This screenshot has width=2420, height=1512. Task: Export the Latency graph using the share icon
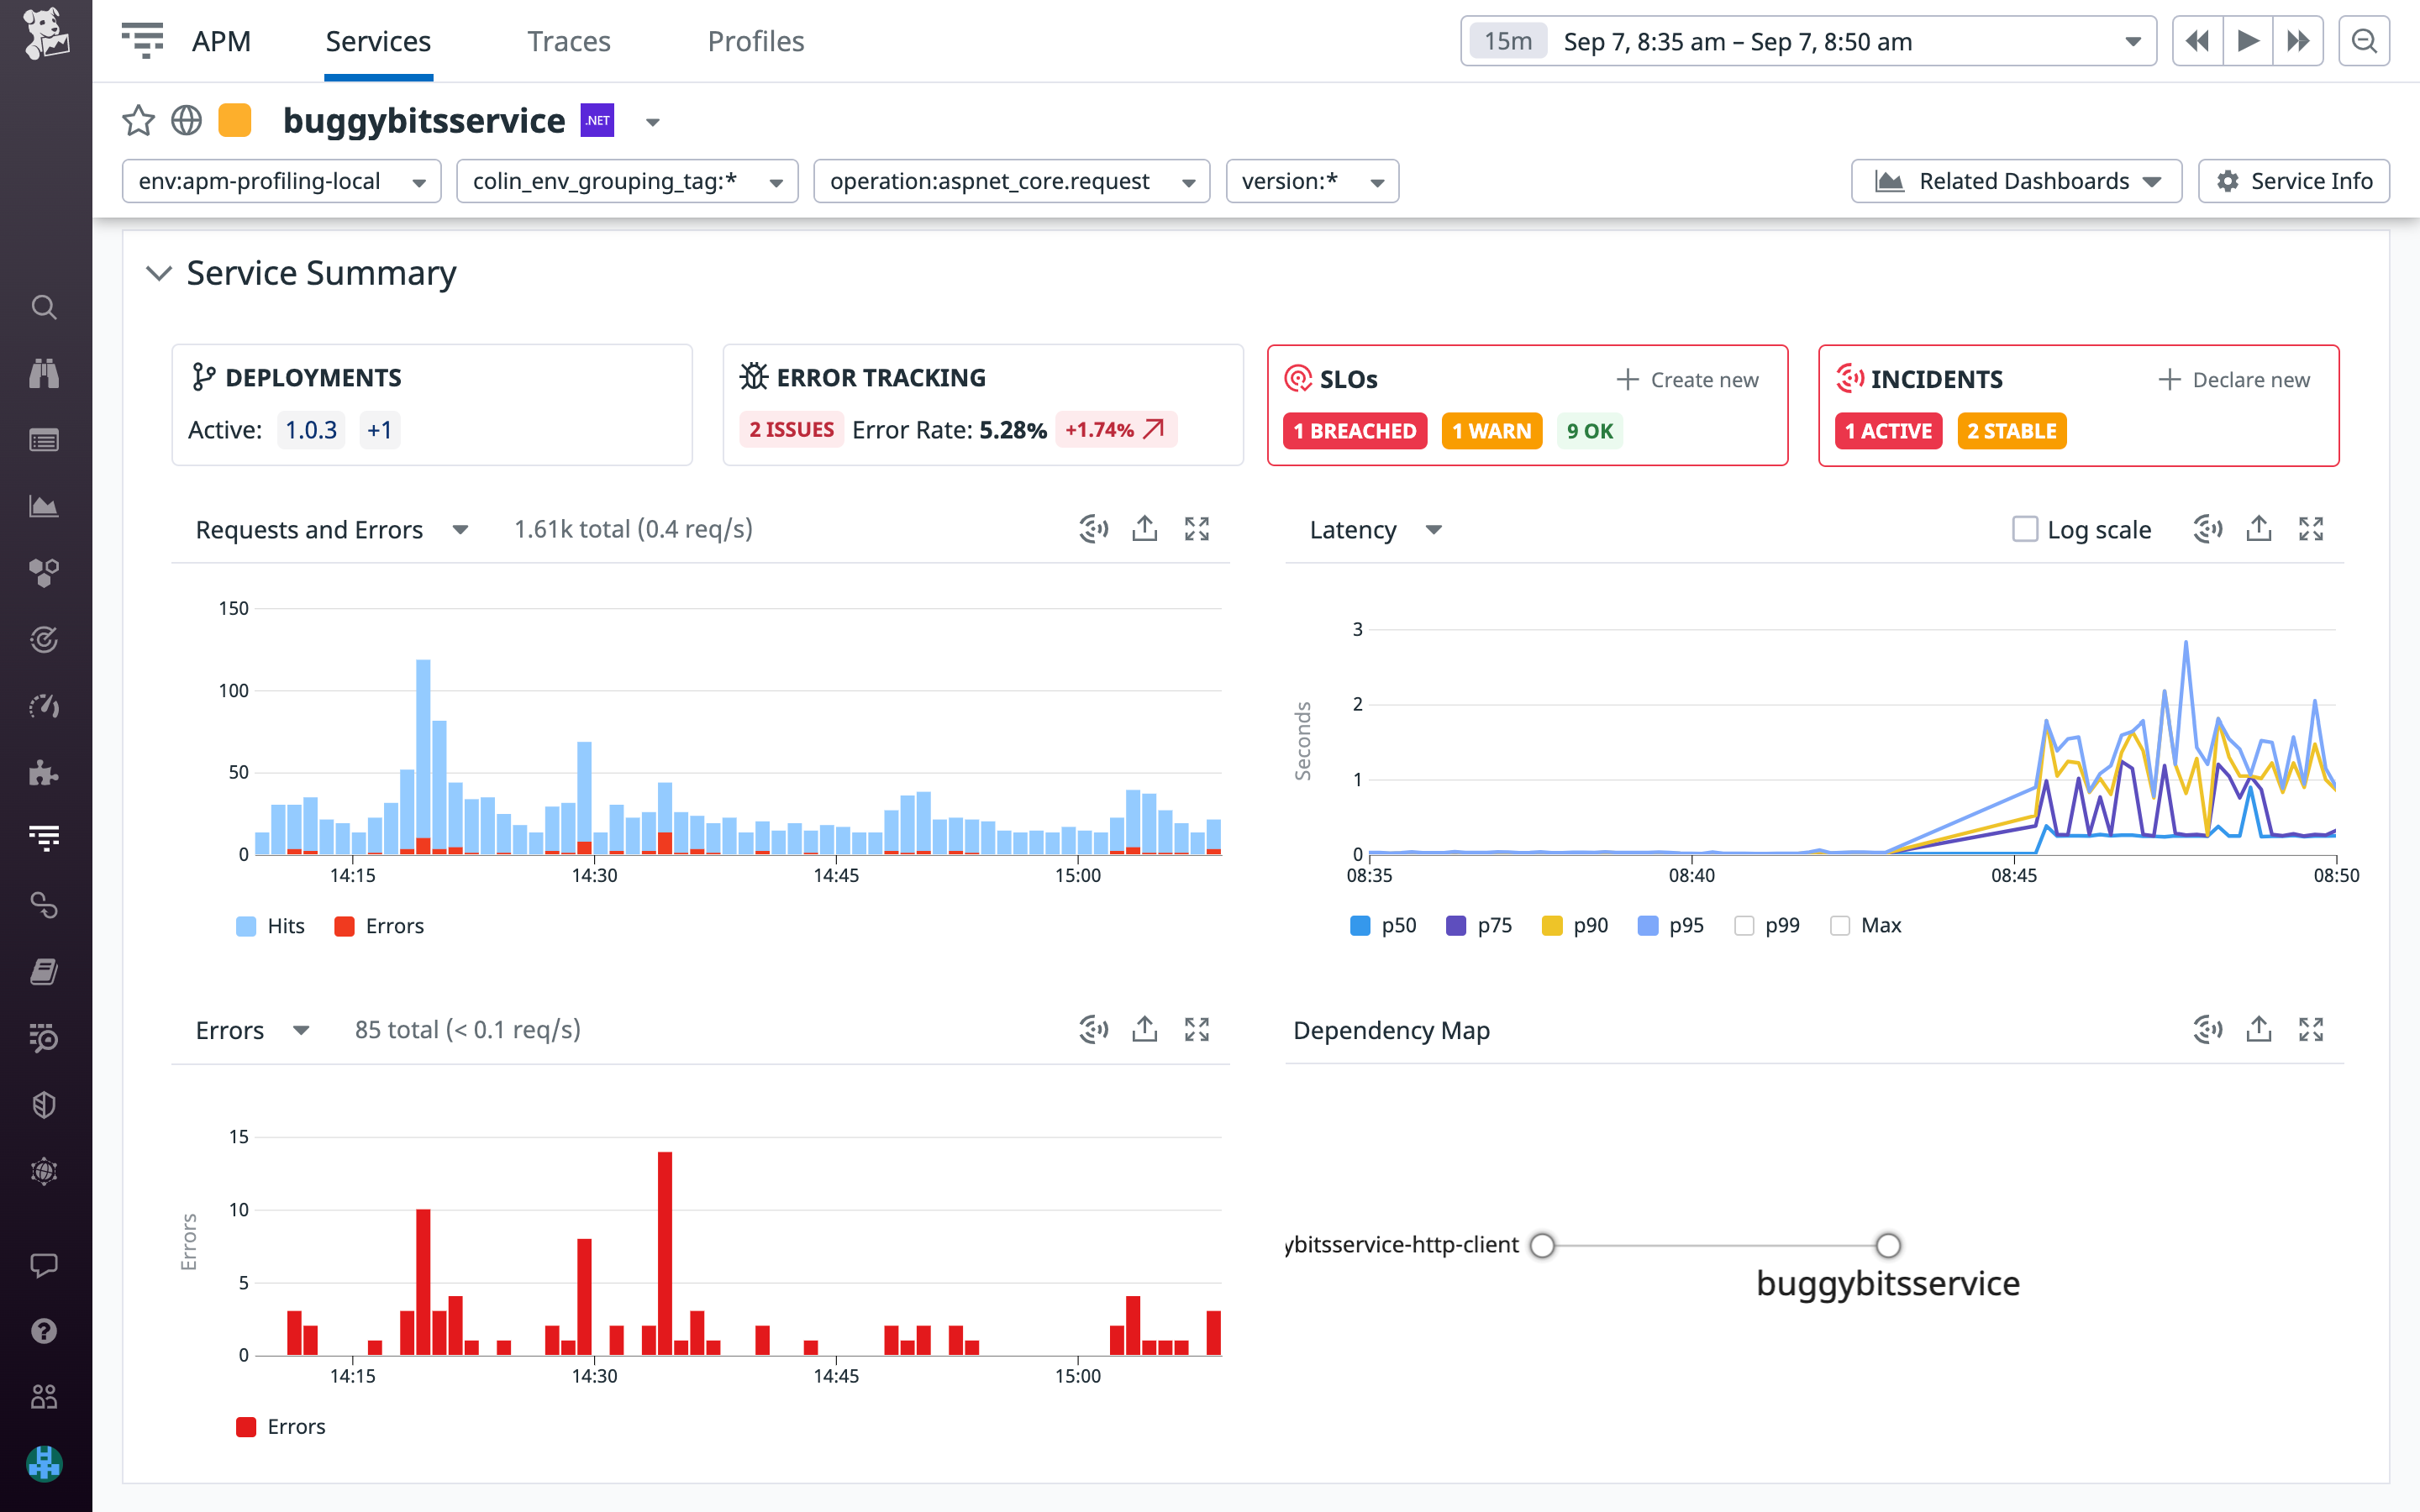click(x=2259, y=528)
